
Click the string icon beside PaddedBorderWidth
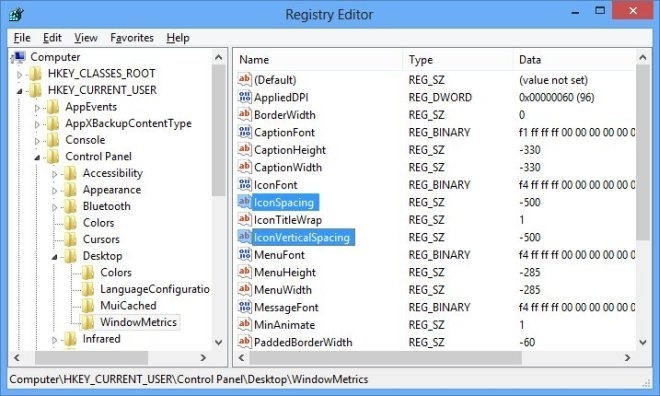245,342
